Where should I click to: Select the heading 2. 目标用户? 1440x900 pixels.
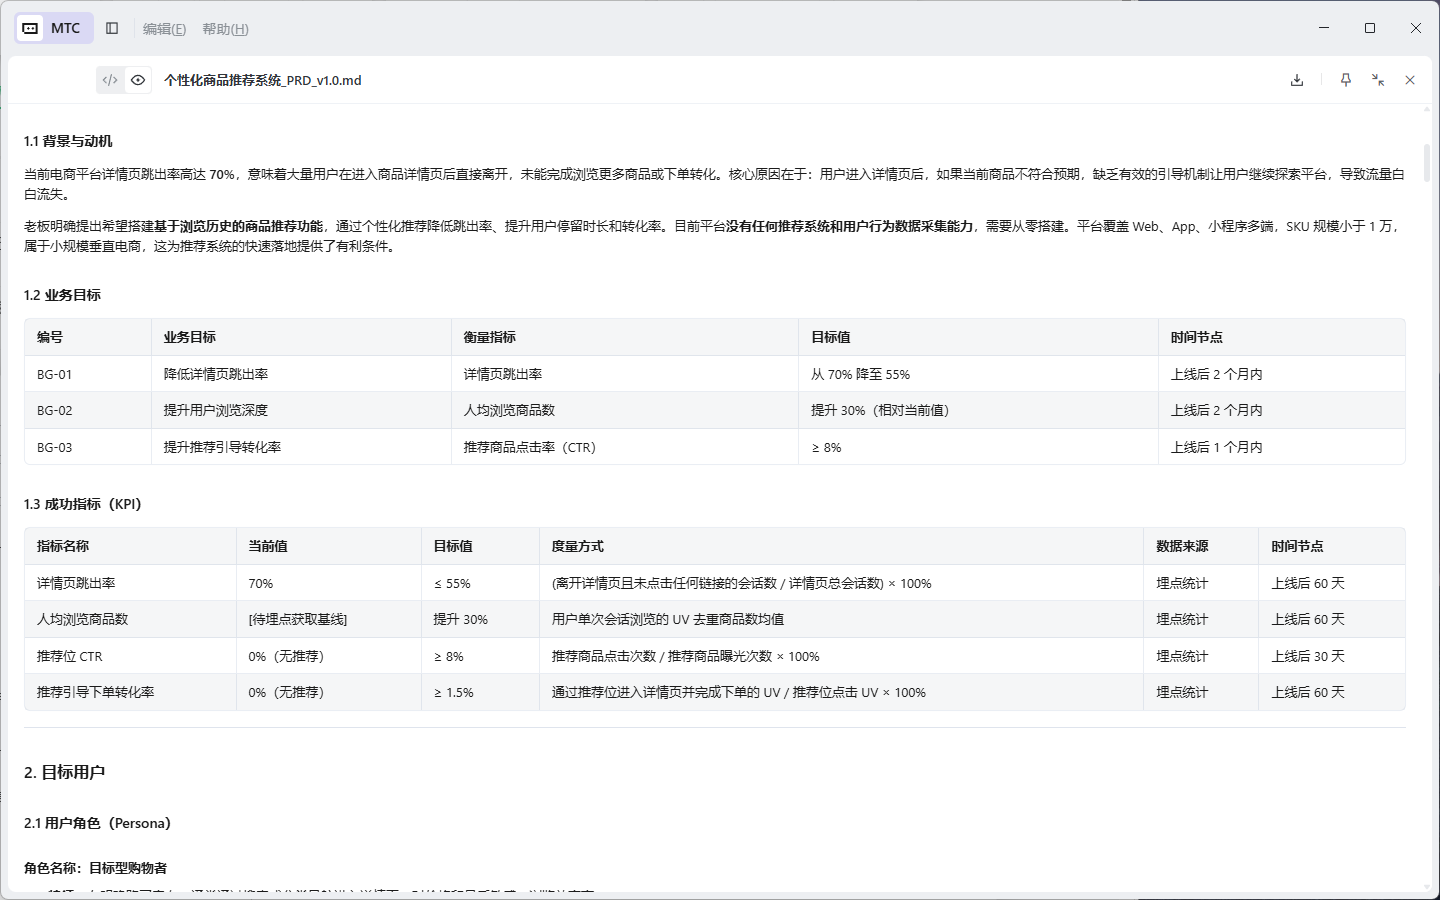click(x=64, y=772)
